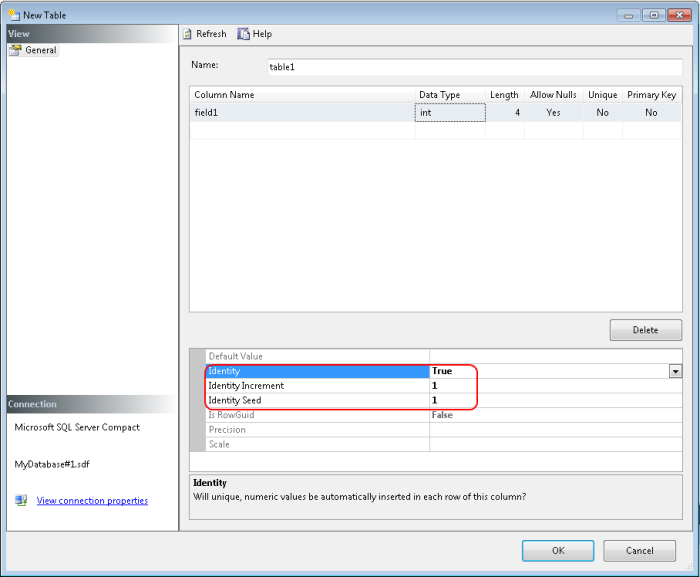This screenshot has width=700, height=577.
Task: Click the New Table window title icon
Action: pos(14,15)
